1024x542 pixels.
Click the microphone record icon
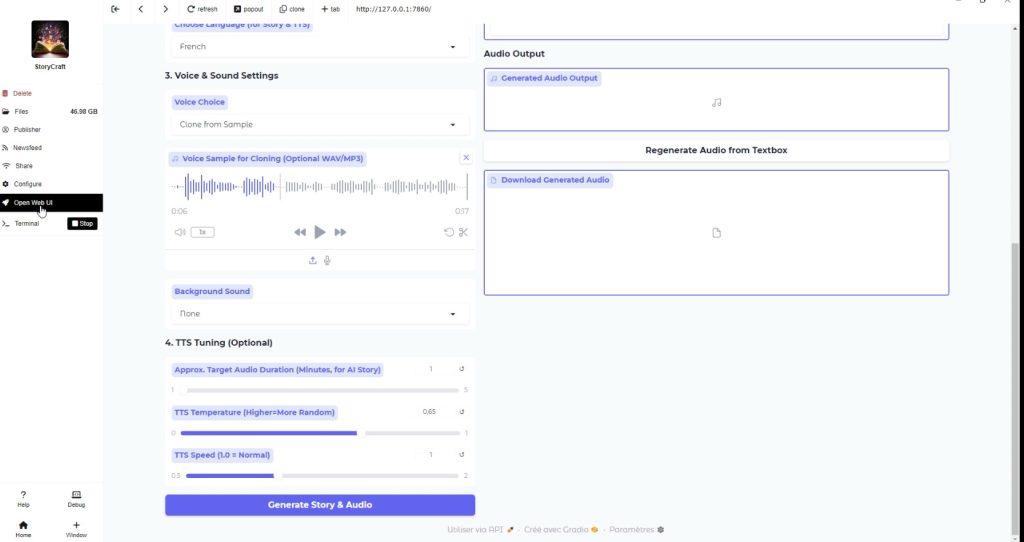coord(327,260)
